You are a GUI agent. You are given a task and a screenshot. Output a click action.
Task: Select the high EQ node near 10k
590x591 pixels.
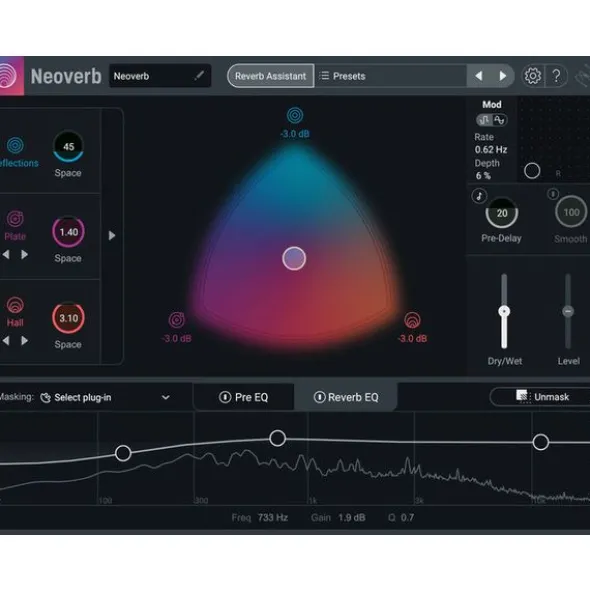541,442
